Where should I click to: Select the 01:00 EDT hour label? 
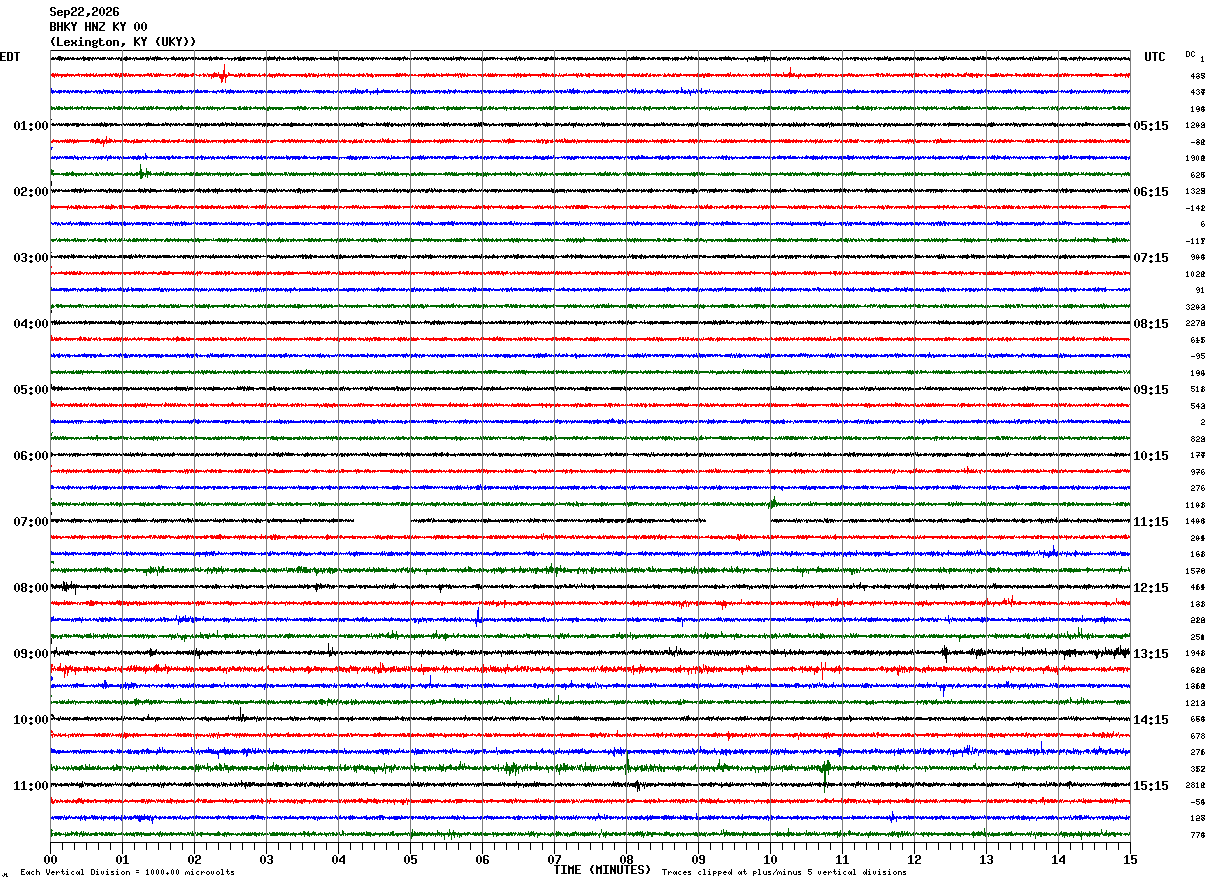click(x=31, y=126)
